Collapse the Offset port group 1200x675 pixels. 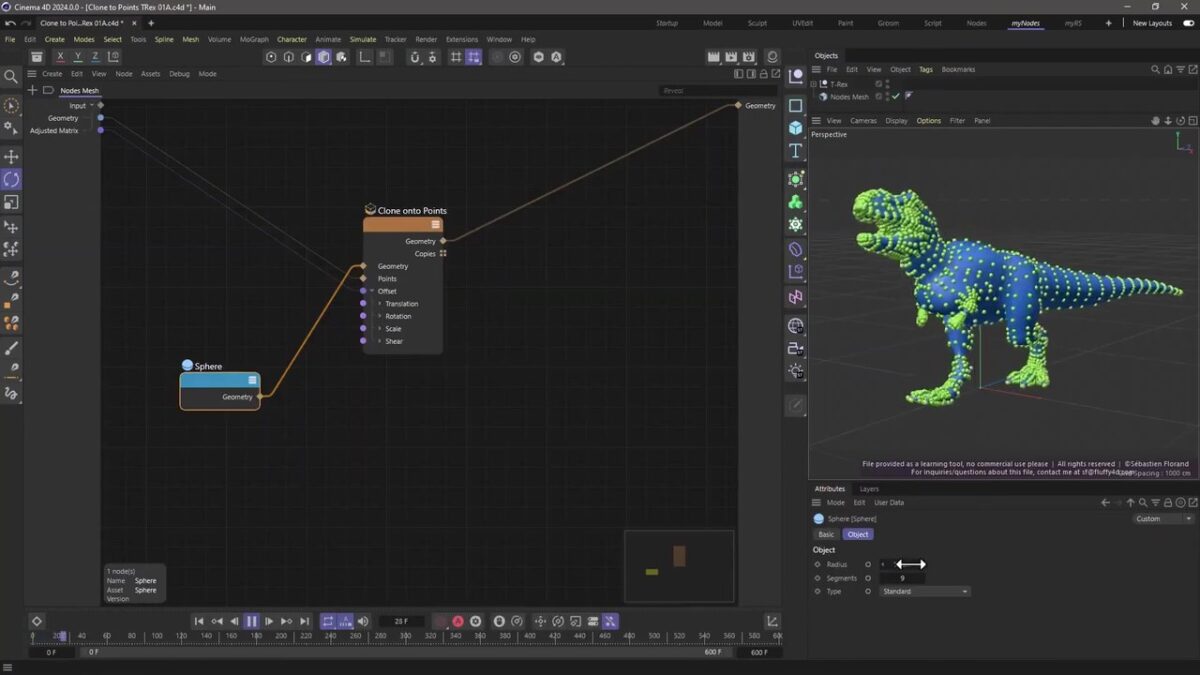tap(372, 291)
